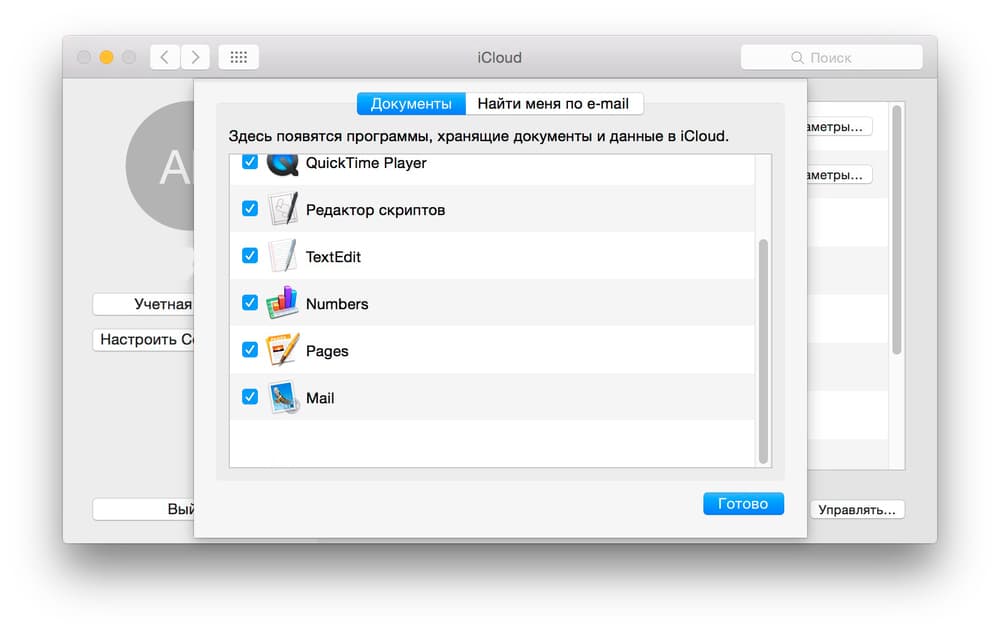Toggle the TextEdit checkbox
Viewport: 1000px width, 633px height.
pyautogui.click(x=250, y=256)
